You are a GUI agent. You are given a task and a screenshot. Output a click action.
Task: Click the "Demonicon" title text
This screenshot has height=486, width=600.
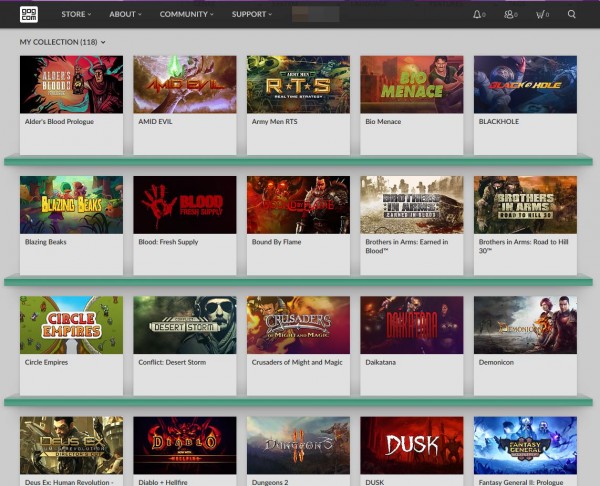[496, 362]
